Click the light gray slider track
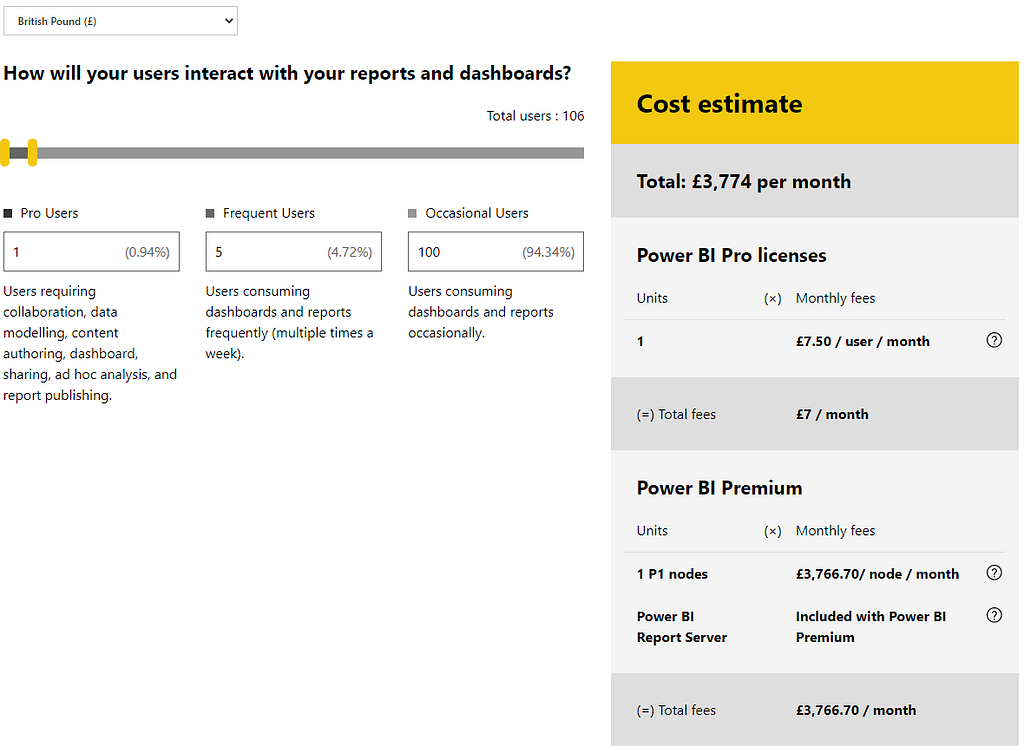 [x=310, y=153]
